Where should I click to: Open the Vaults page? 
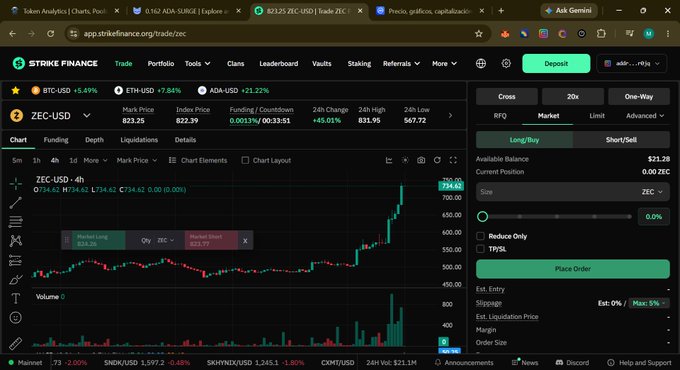[321, 63]
